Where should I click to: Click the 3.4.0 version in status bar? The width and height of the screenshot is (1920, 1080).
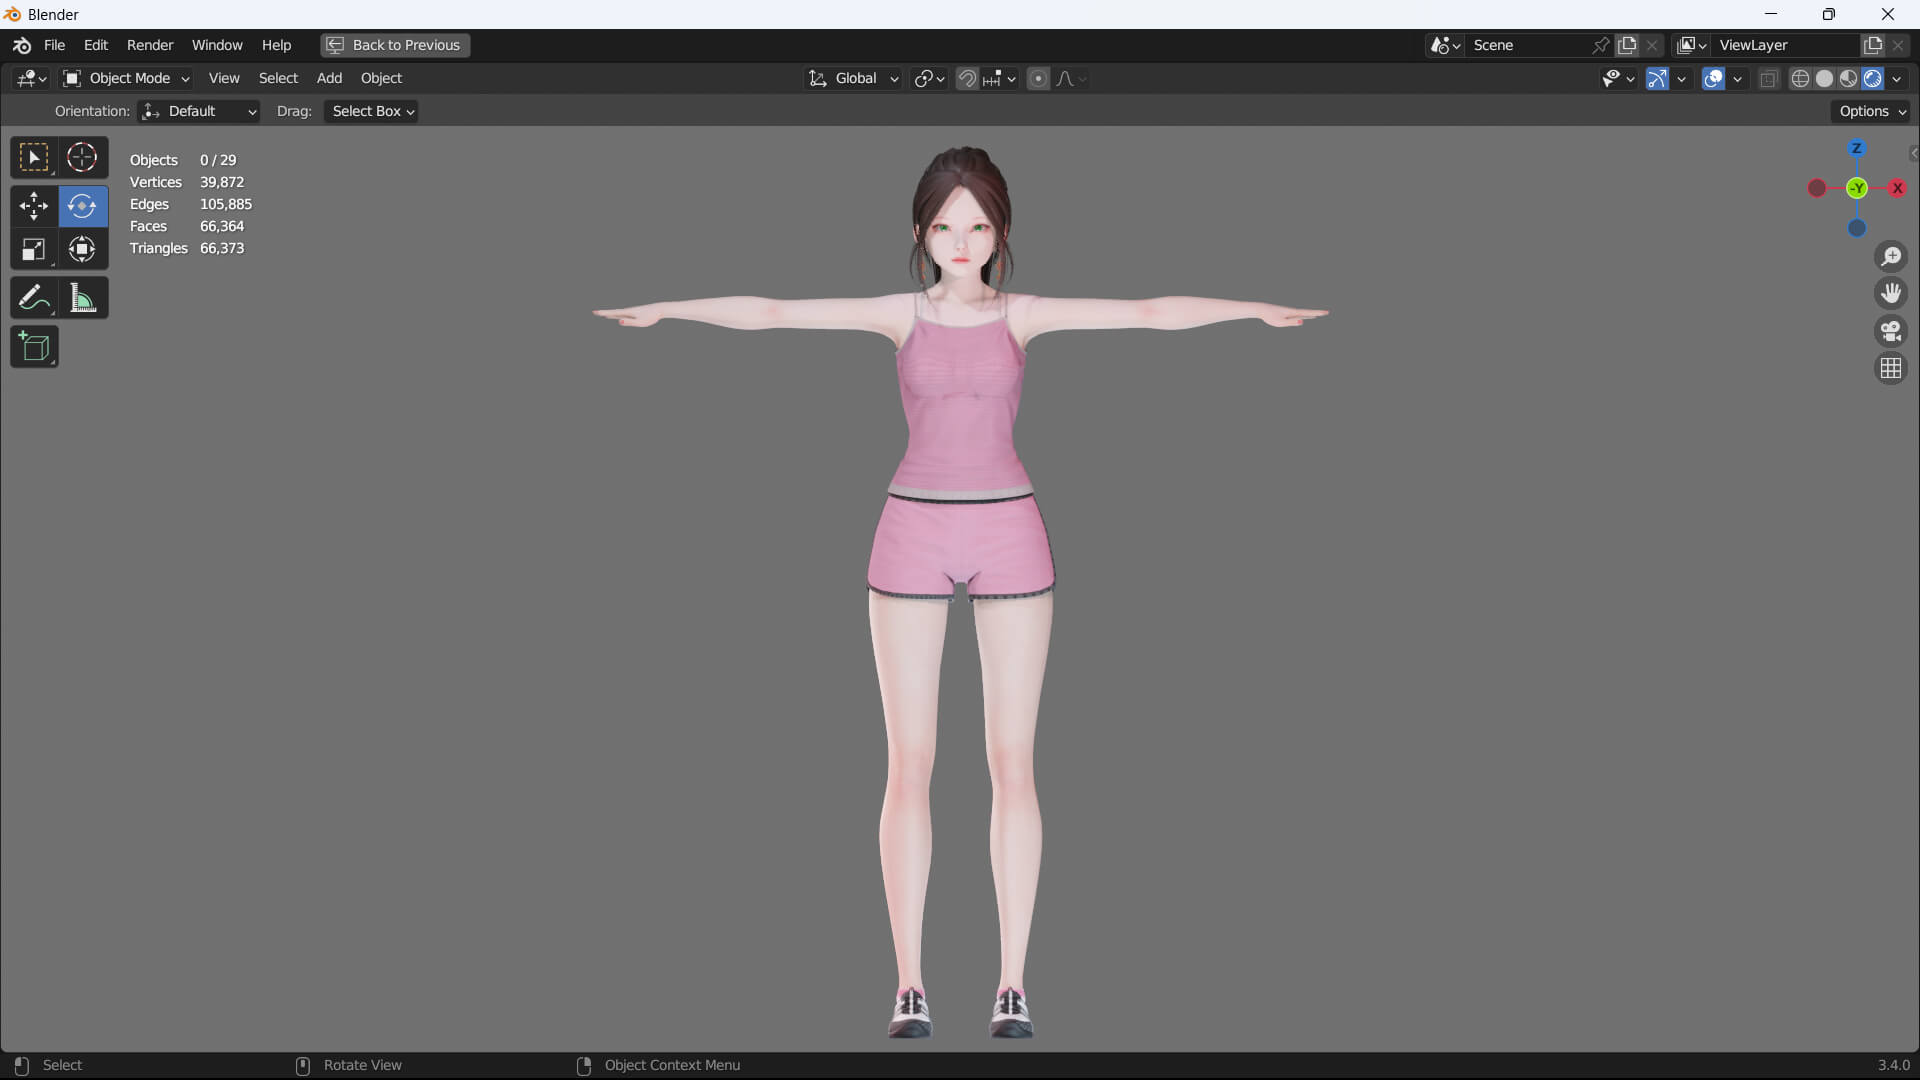click(x=1893, y=1065)
